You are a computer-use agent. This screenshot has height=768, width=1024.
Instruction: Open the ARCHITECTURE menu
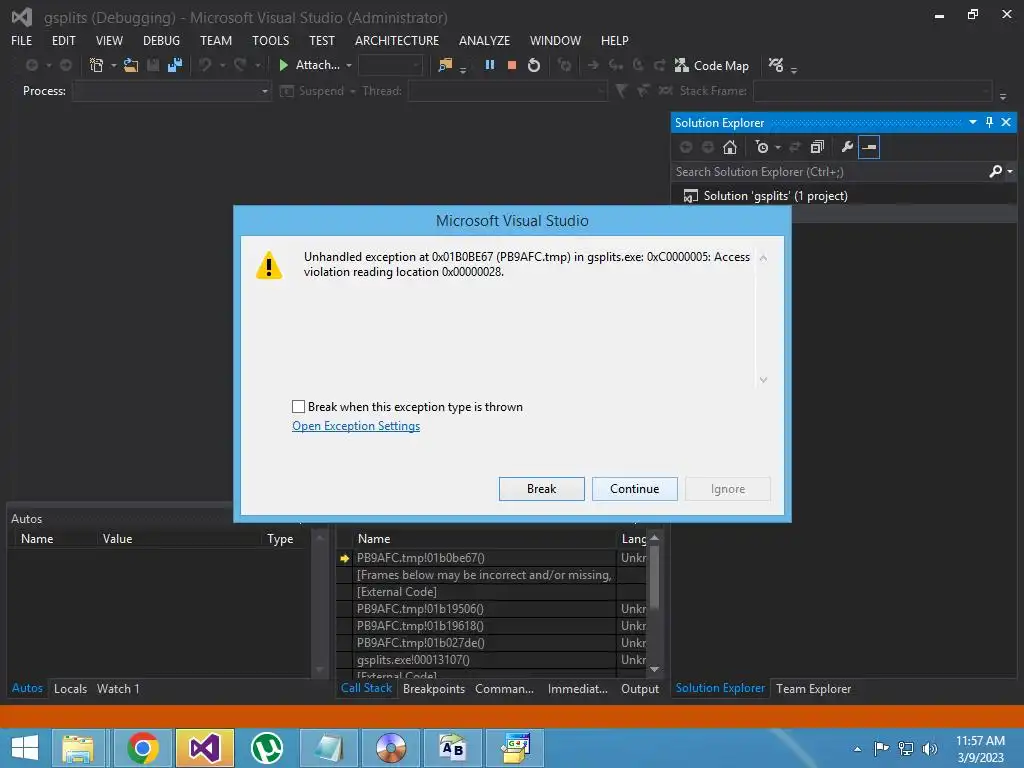tap(396, 40)
